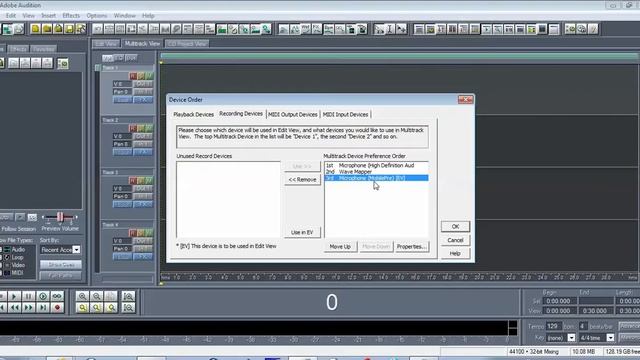Screen dimensions: 640x360
Task: Switch to Playback Devices tab
Action: point(193,115)
